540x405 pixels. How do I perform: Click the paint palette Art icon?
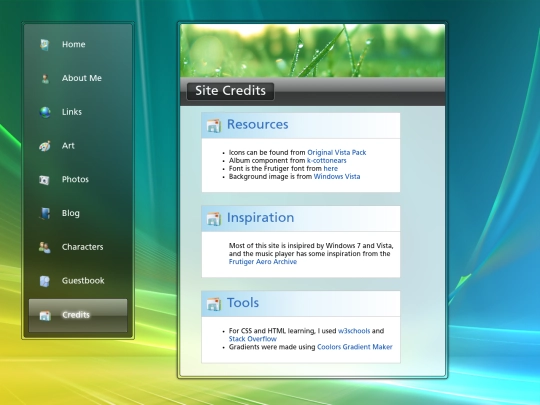tap(45, 146)
